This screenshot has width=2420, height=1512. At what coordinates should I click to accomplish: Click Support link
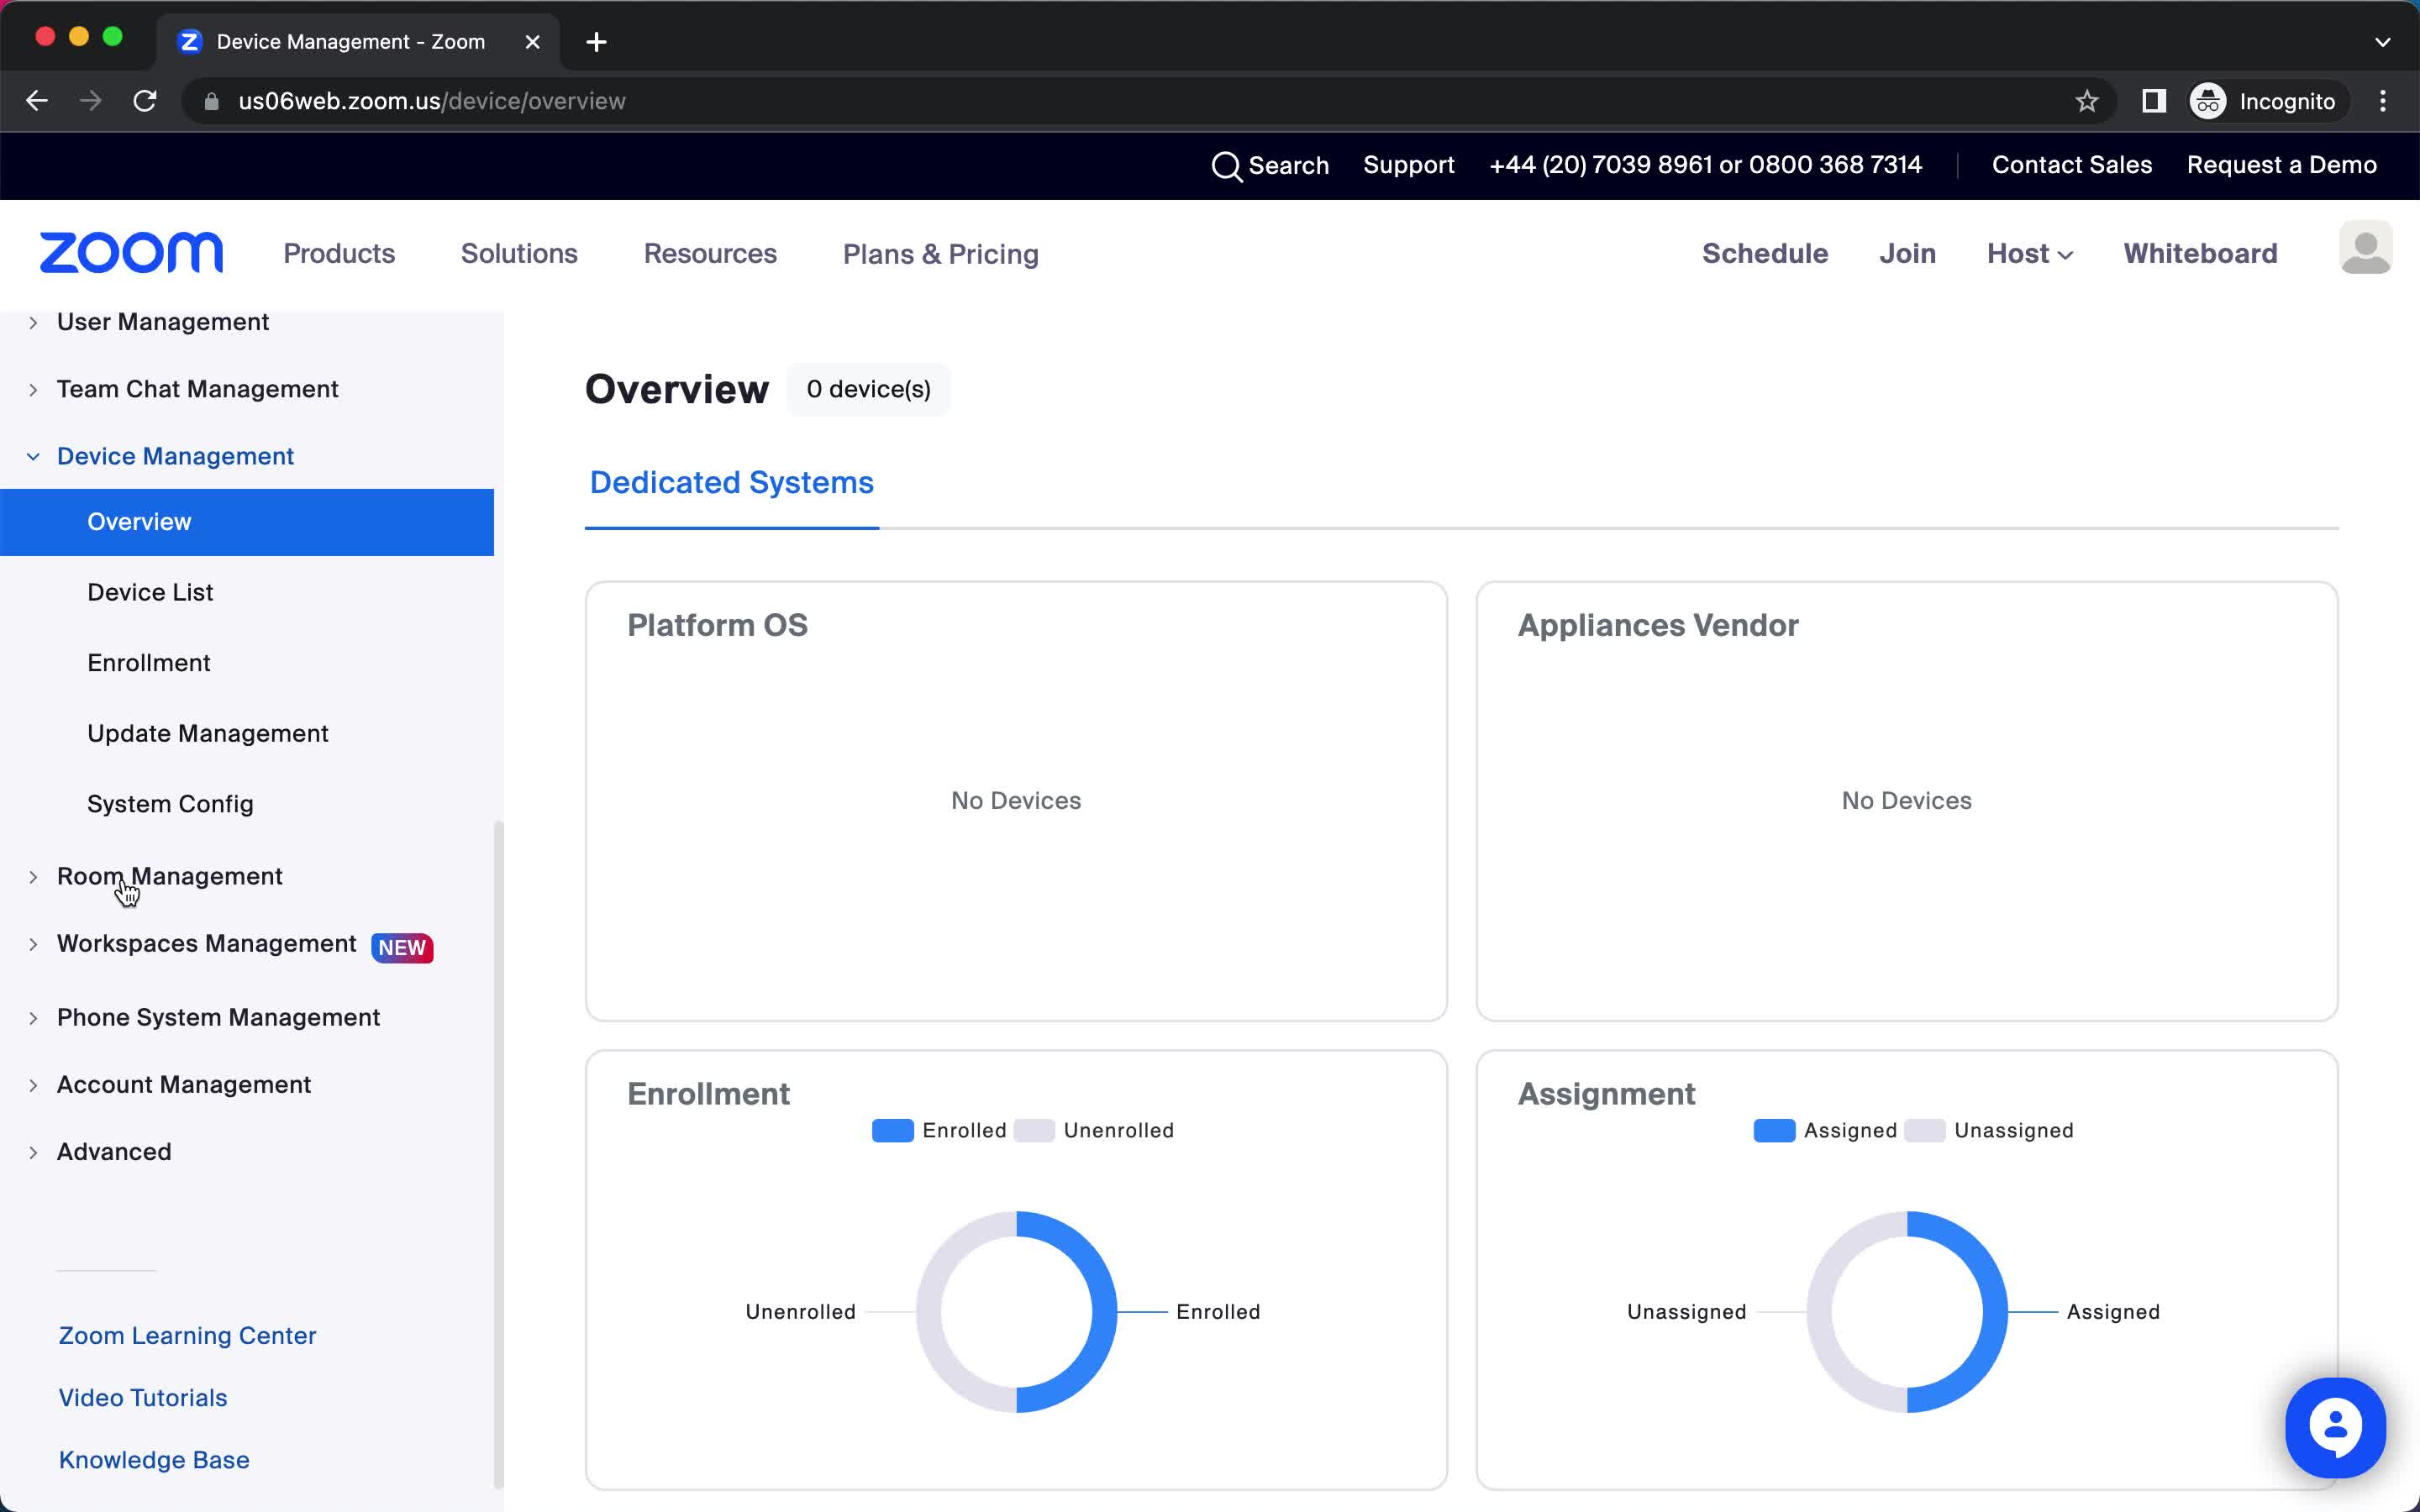(x=1408, y=165)
